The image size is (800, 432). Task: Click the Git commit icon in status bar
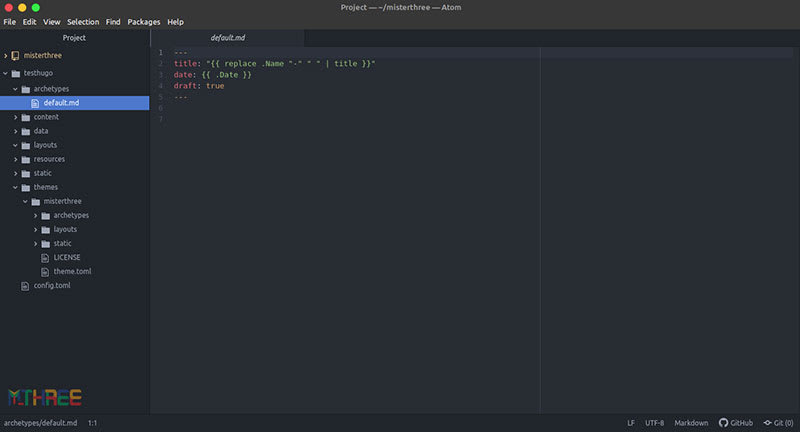(x=767, y=423)
